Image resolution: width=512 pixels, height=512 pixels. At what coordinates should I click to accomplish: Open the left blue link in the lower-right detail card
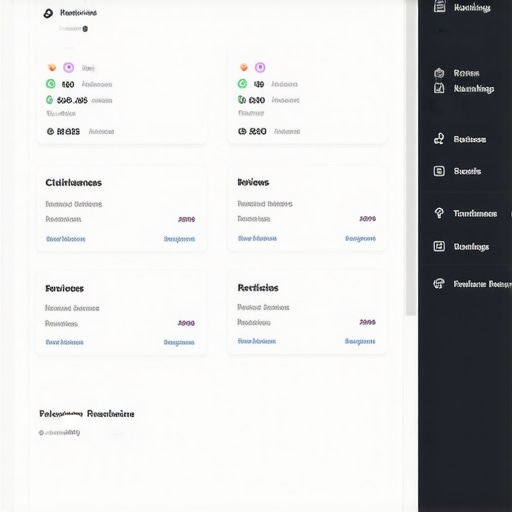tap(257, 341)
